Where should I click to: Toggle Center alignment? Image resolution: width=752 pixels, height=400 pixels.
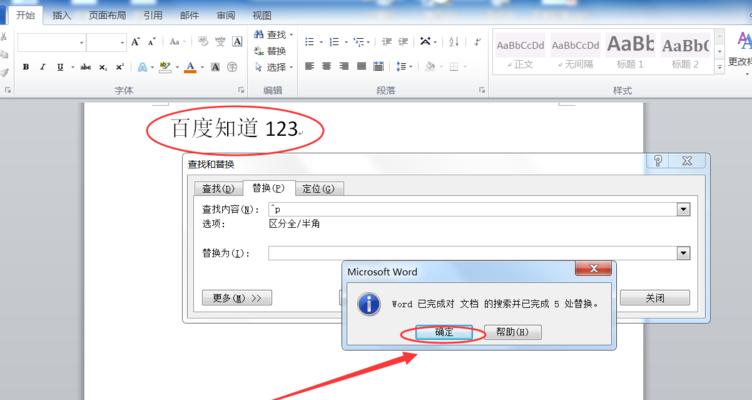[x=327, y=66]
